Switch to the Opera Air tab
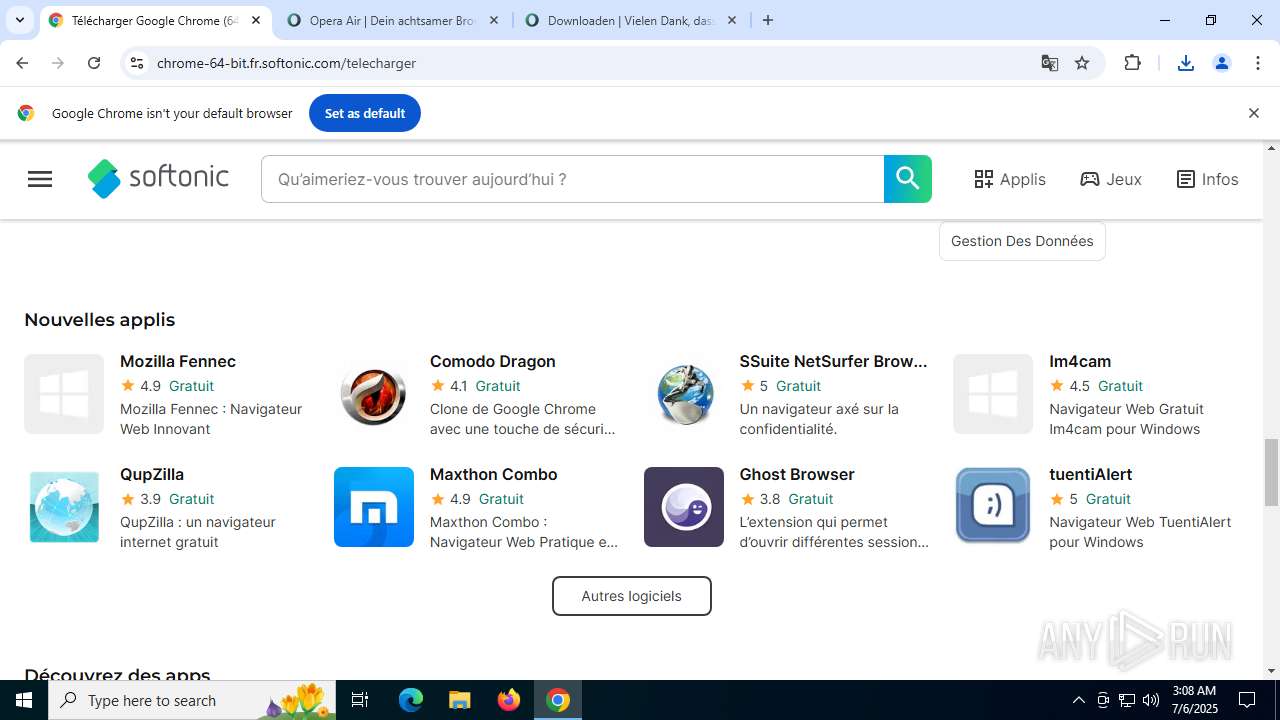This screenshot has height=720, width=1280. click(392, 20)
